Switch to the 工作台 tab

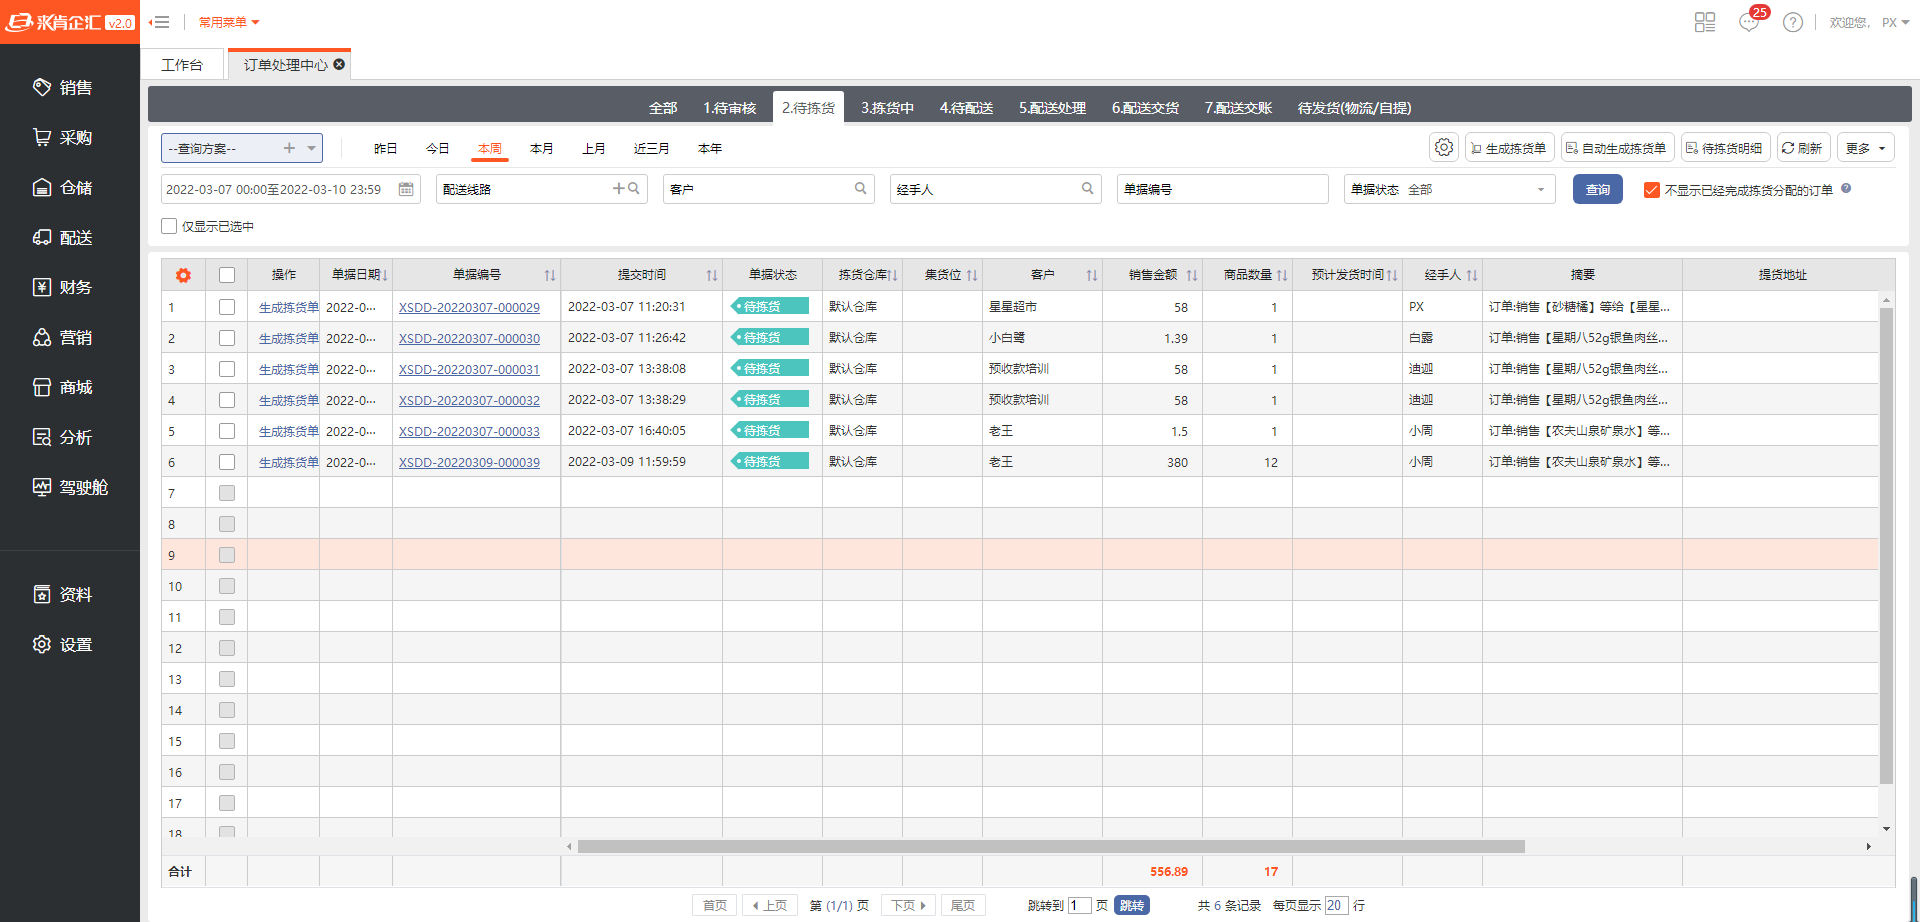click(182, 64)
